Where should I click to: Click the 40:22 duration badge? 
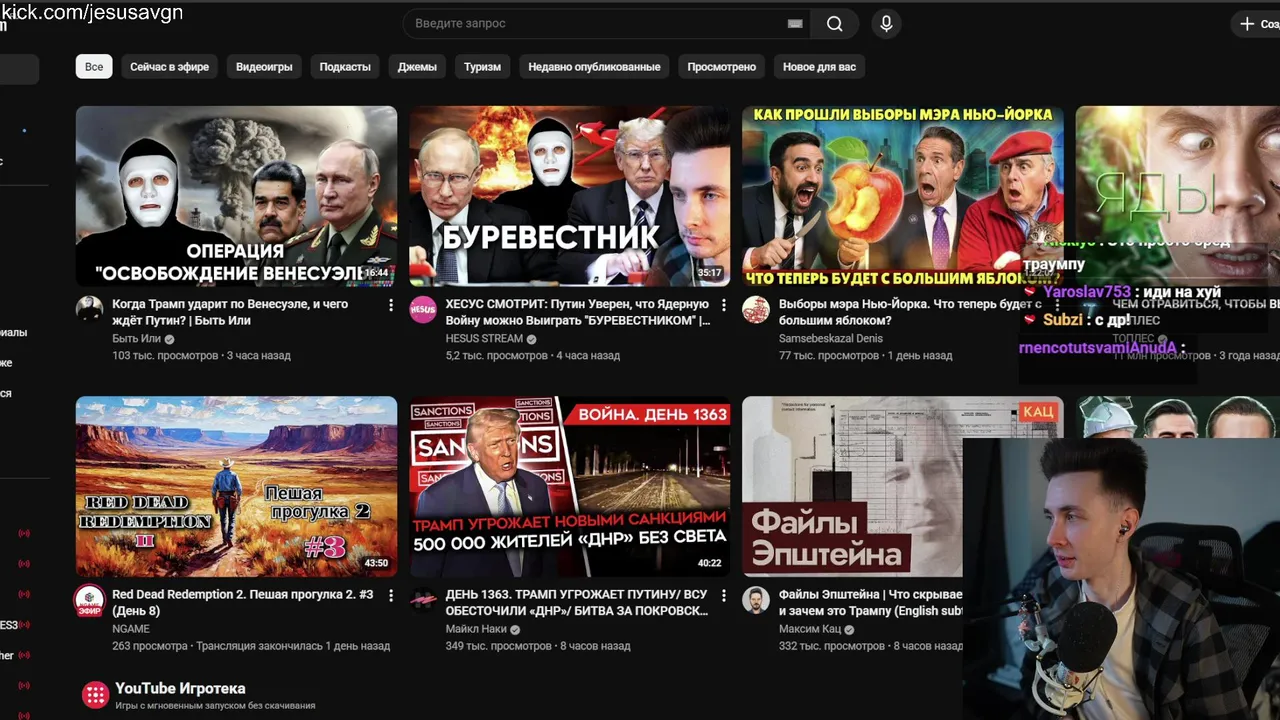tap(709, 563)
